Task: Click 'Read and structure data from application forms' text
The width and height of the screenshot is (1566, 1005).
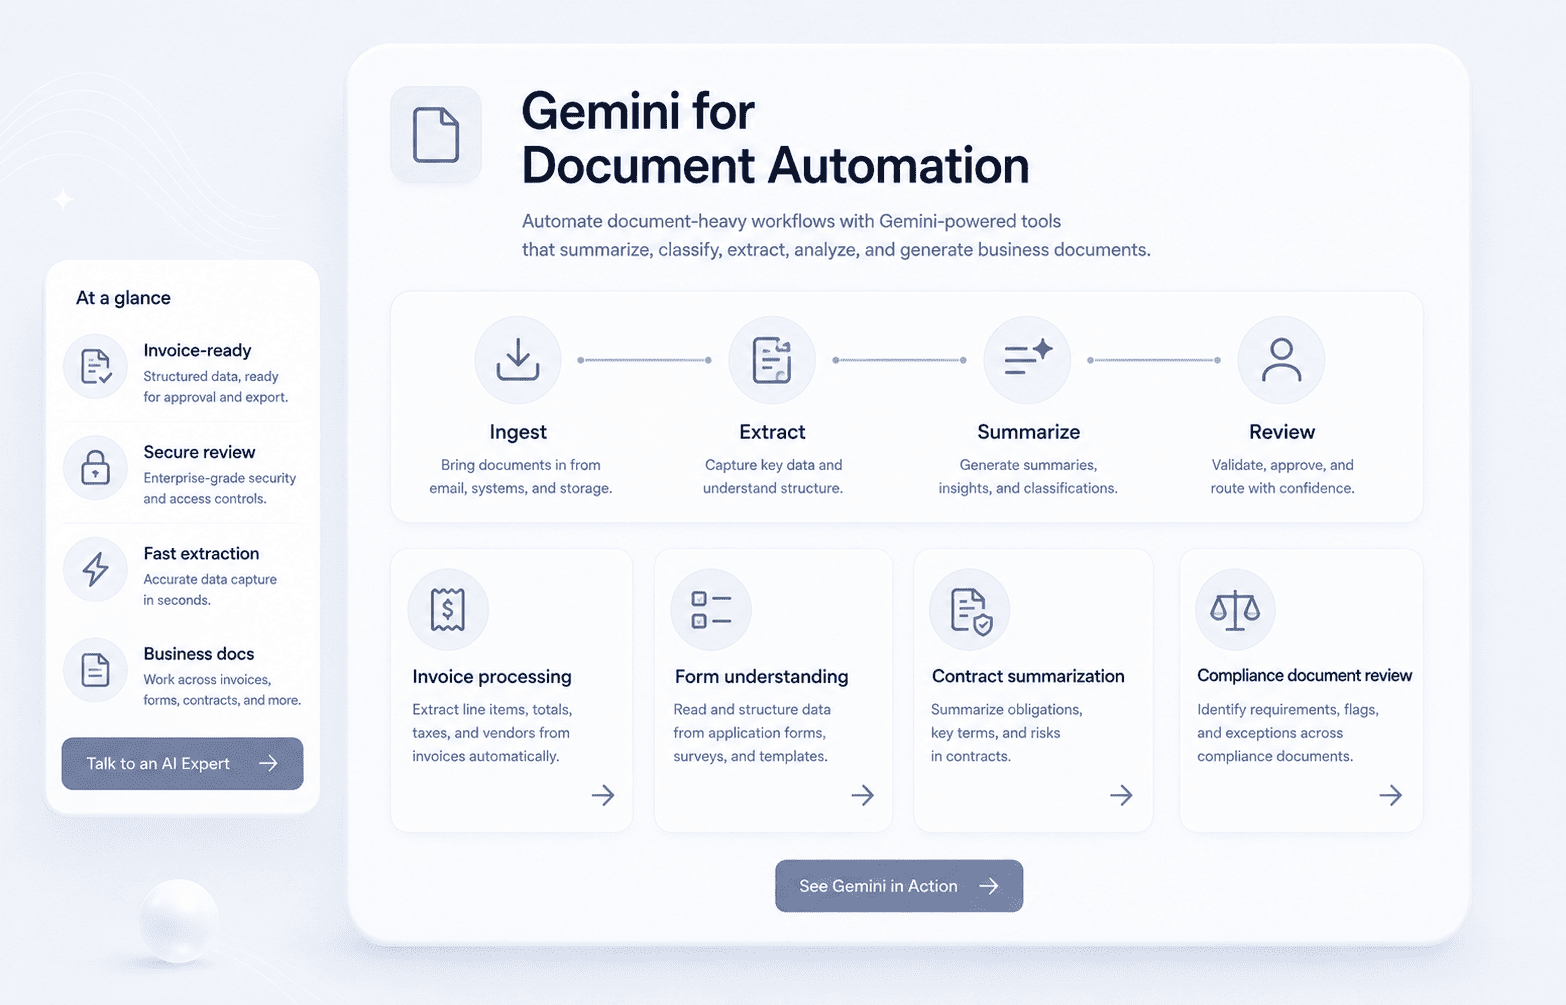Action: tap(752, 733)
